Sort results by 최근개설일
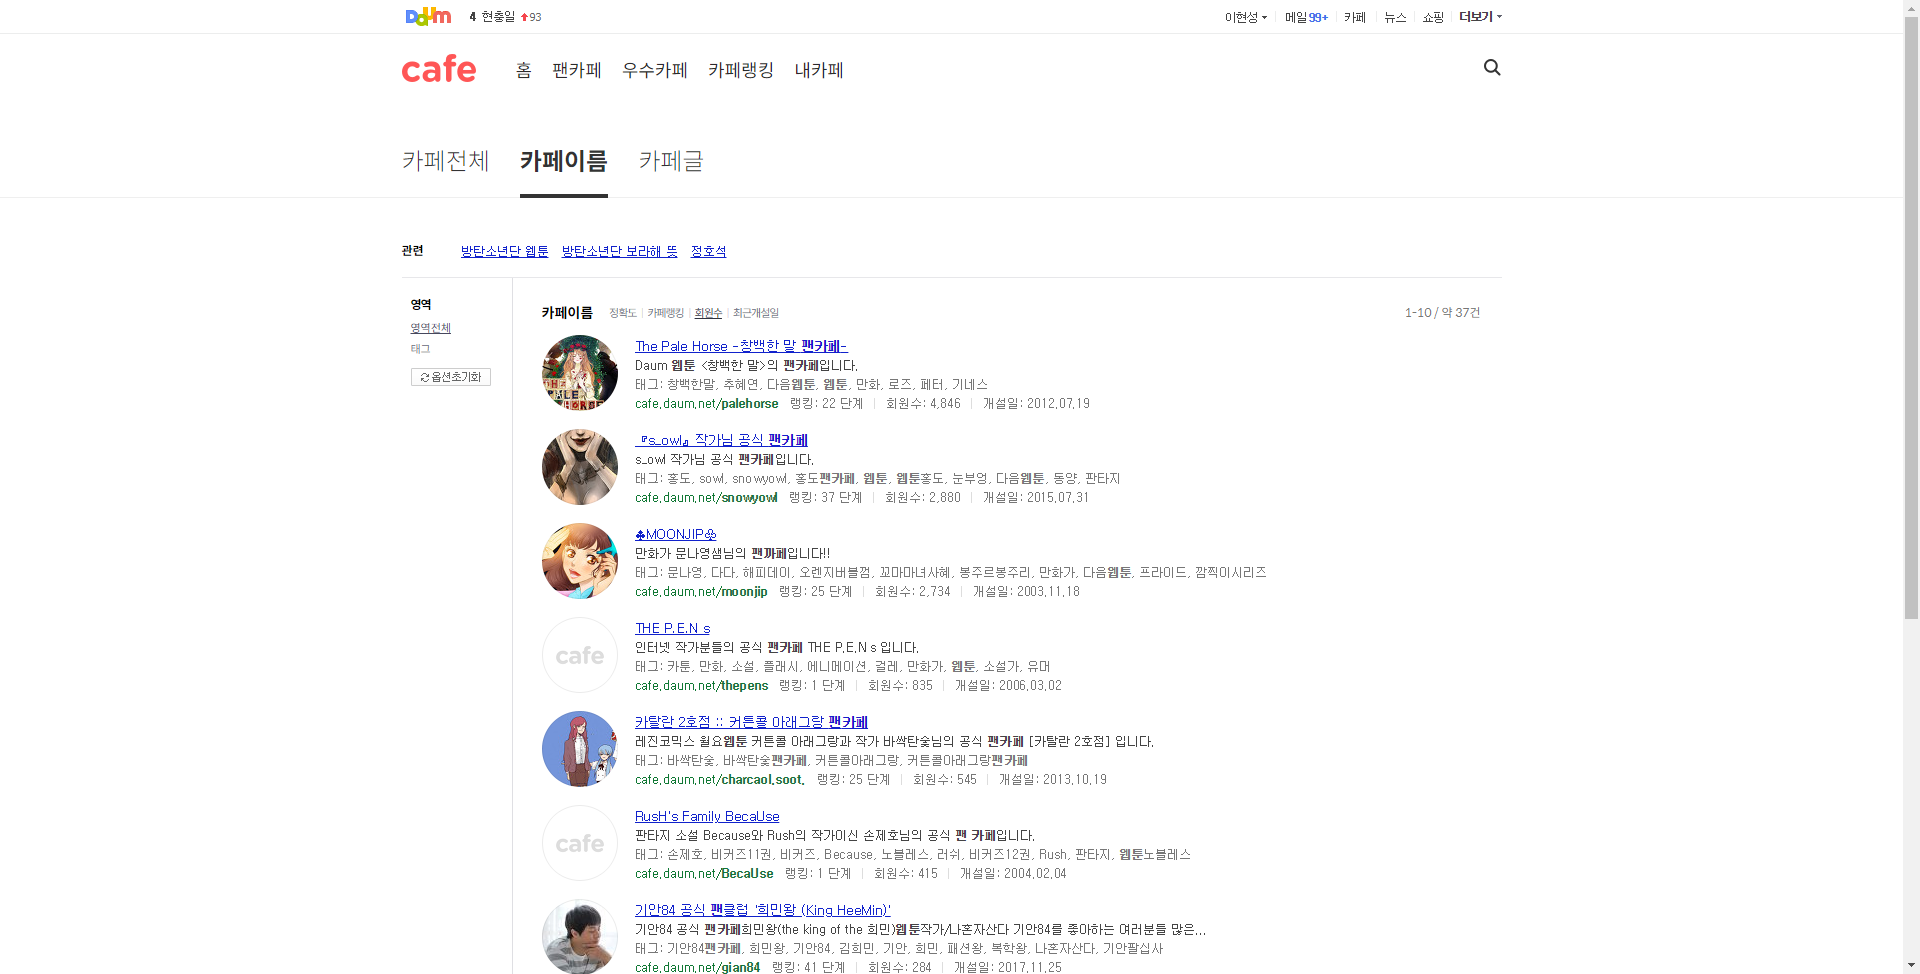The height and width of the screenshot is (974, 1920). tap(756, 313)
